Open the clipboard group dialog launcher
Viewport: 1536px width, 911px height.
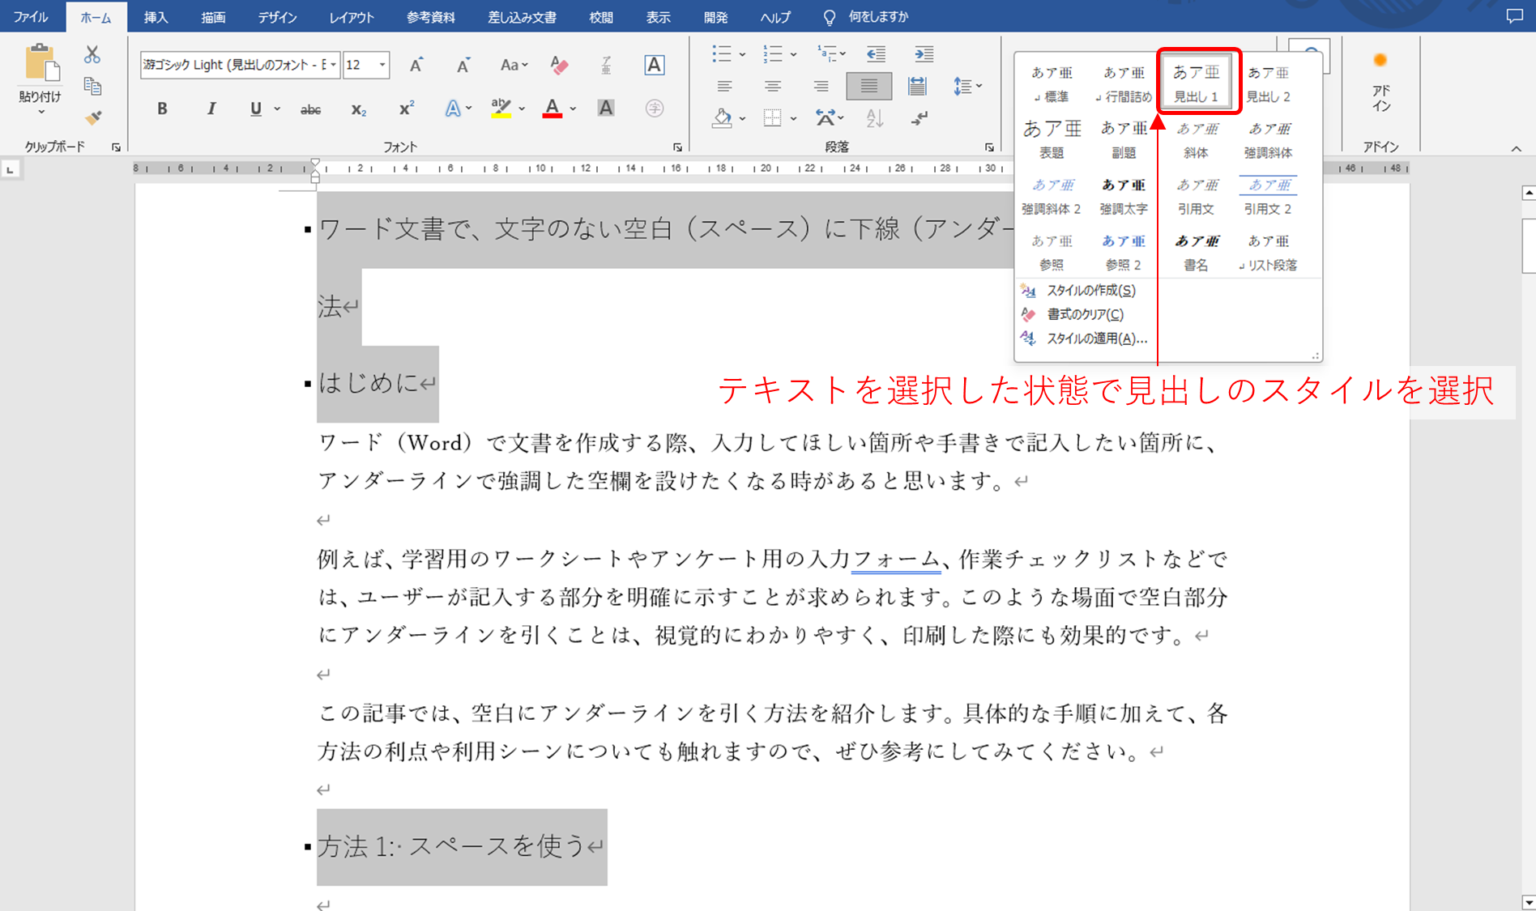pos(116,147)
